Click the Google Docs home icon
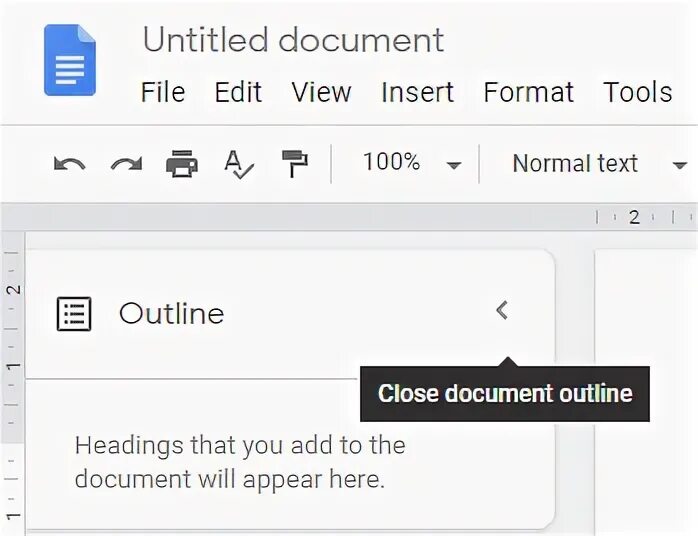This screenshot has width=698, height=536. click(x=70, y=60)
